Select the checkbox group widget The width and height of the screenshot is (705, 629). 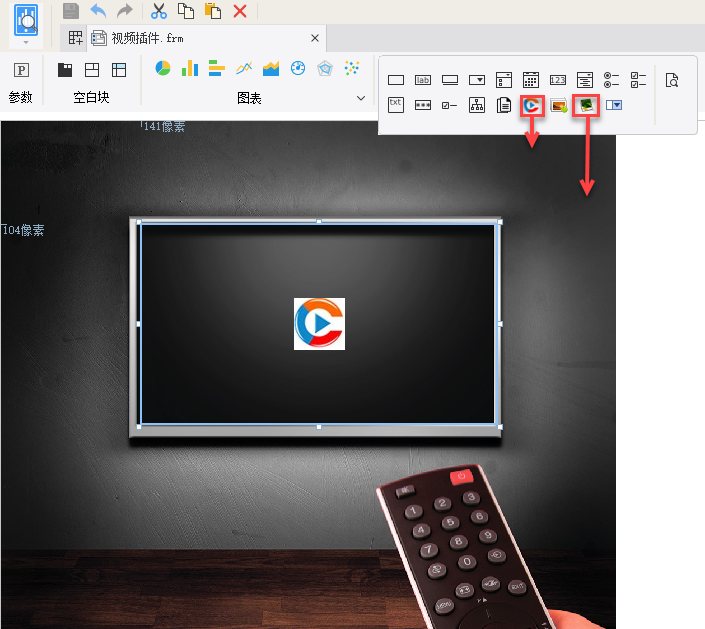tap(638, 80)
